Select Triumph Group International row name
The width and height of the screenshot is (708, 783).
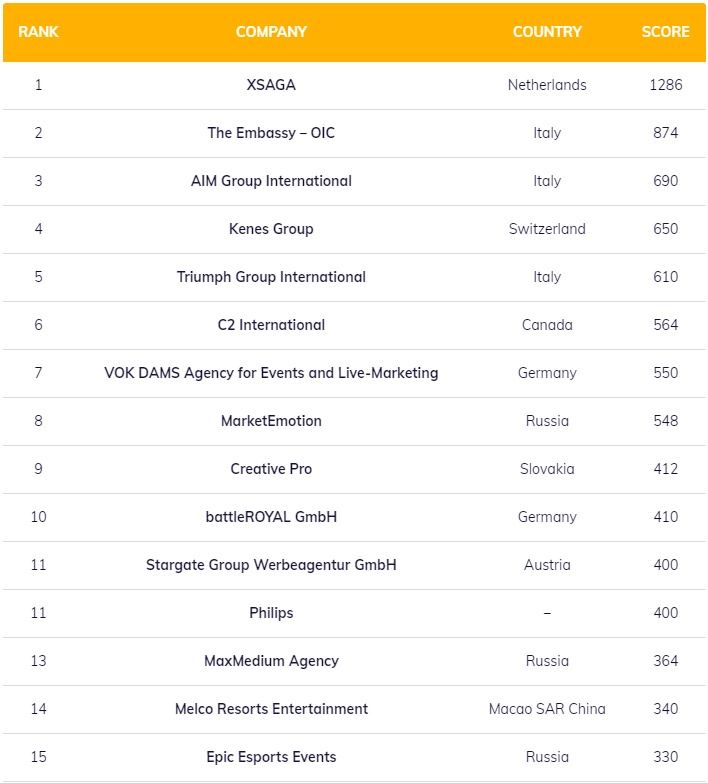271,277
